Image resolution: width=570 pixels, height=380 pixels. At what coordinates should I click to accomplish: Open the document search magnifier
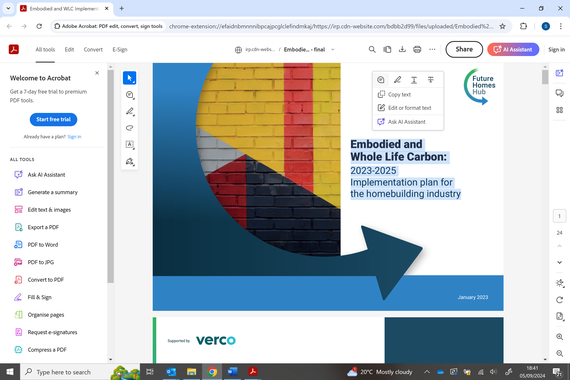point(372,49)
